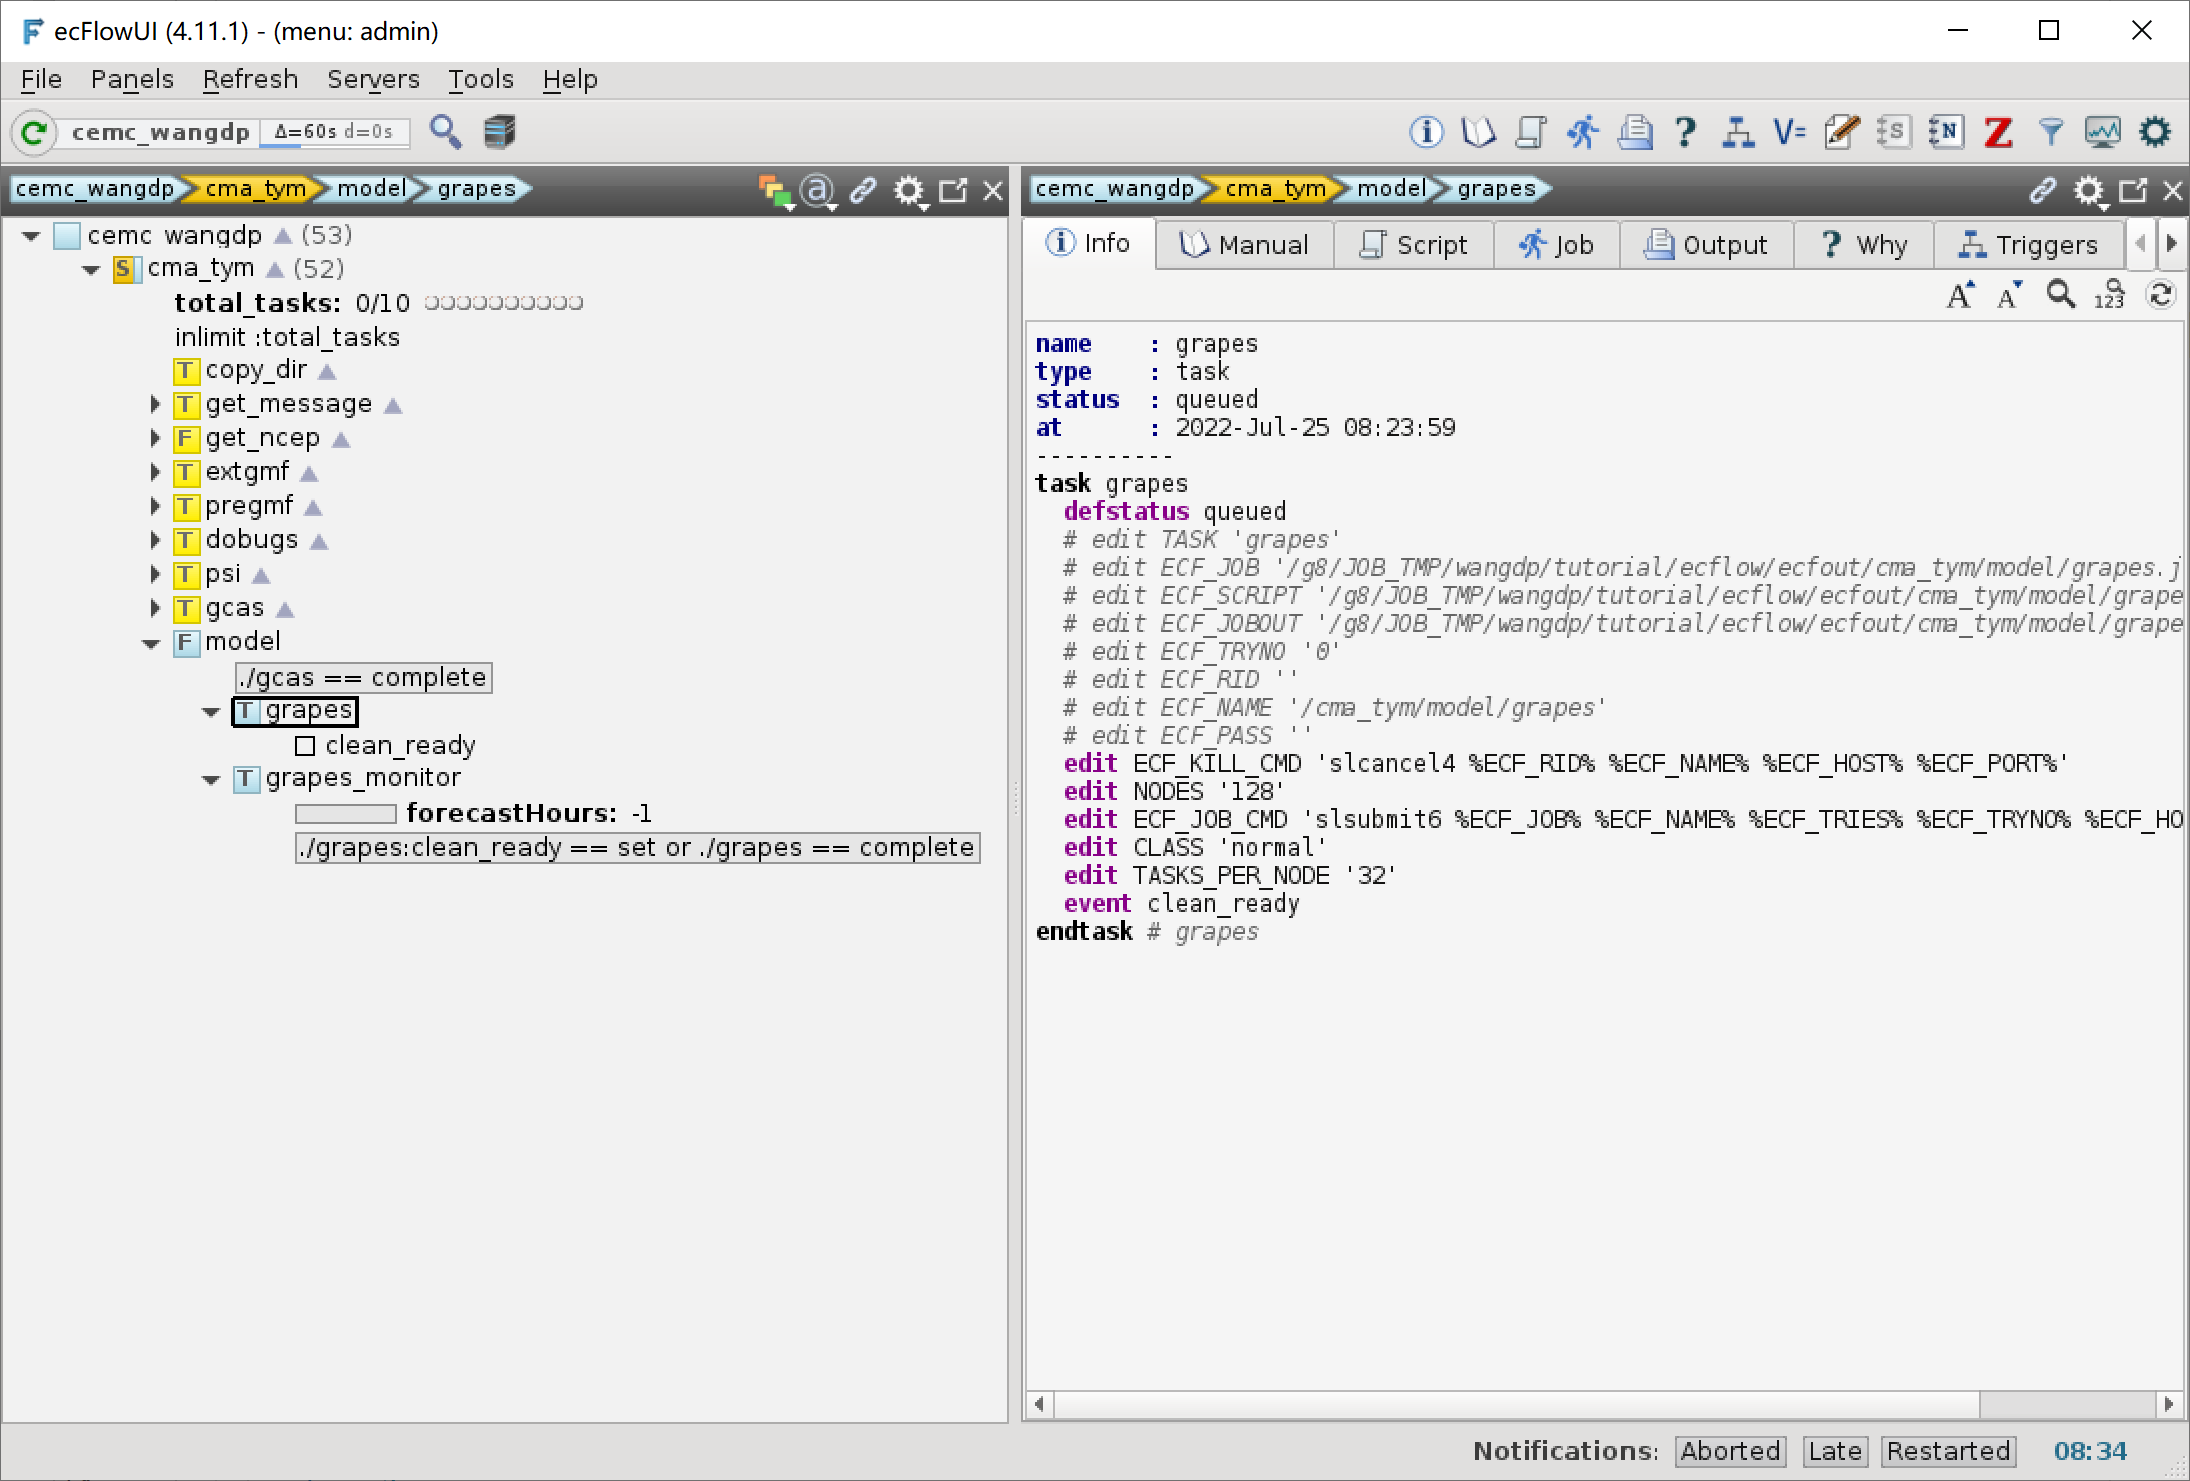
Task: Click the info panel horizontal scrollbar
Action: coord(1603,1404)
